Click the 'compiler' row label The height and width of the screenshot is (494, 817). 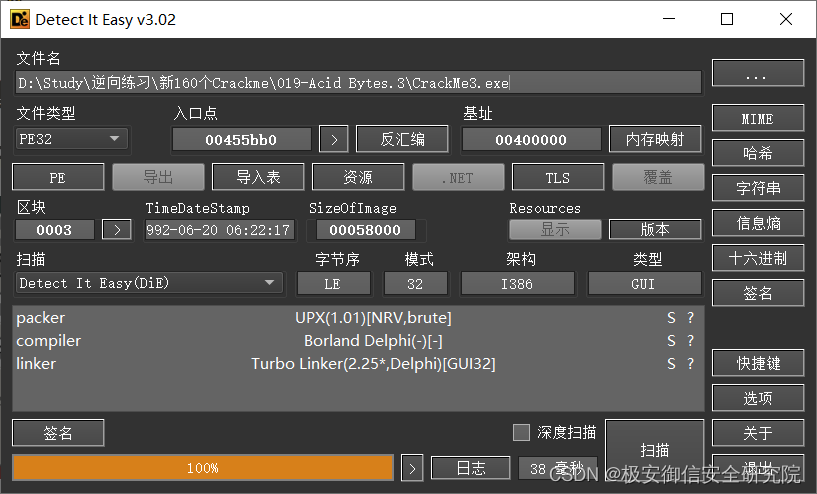click(x=48, y=341)
